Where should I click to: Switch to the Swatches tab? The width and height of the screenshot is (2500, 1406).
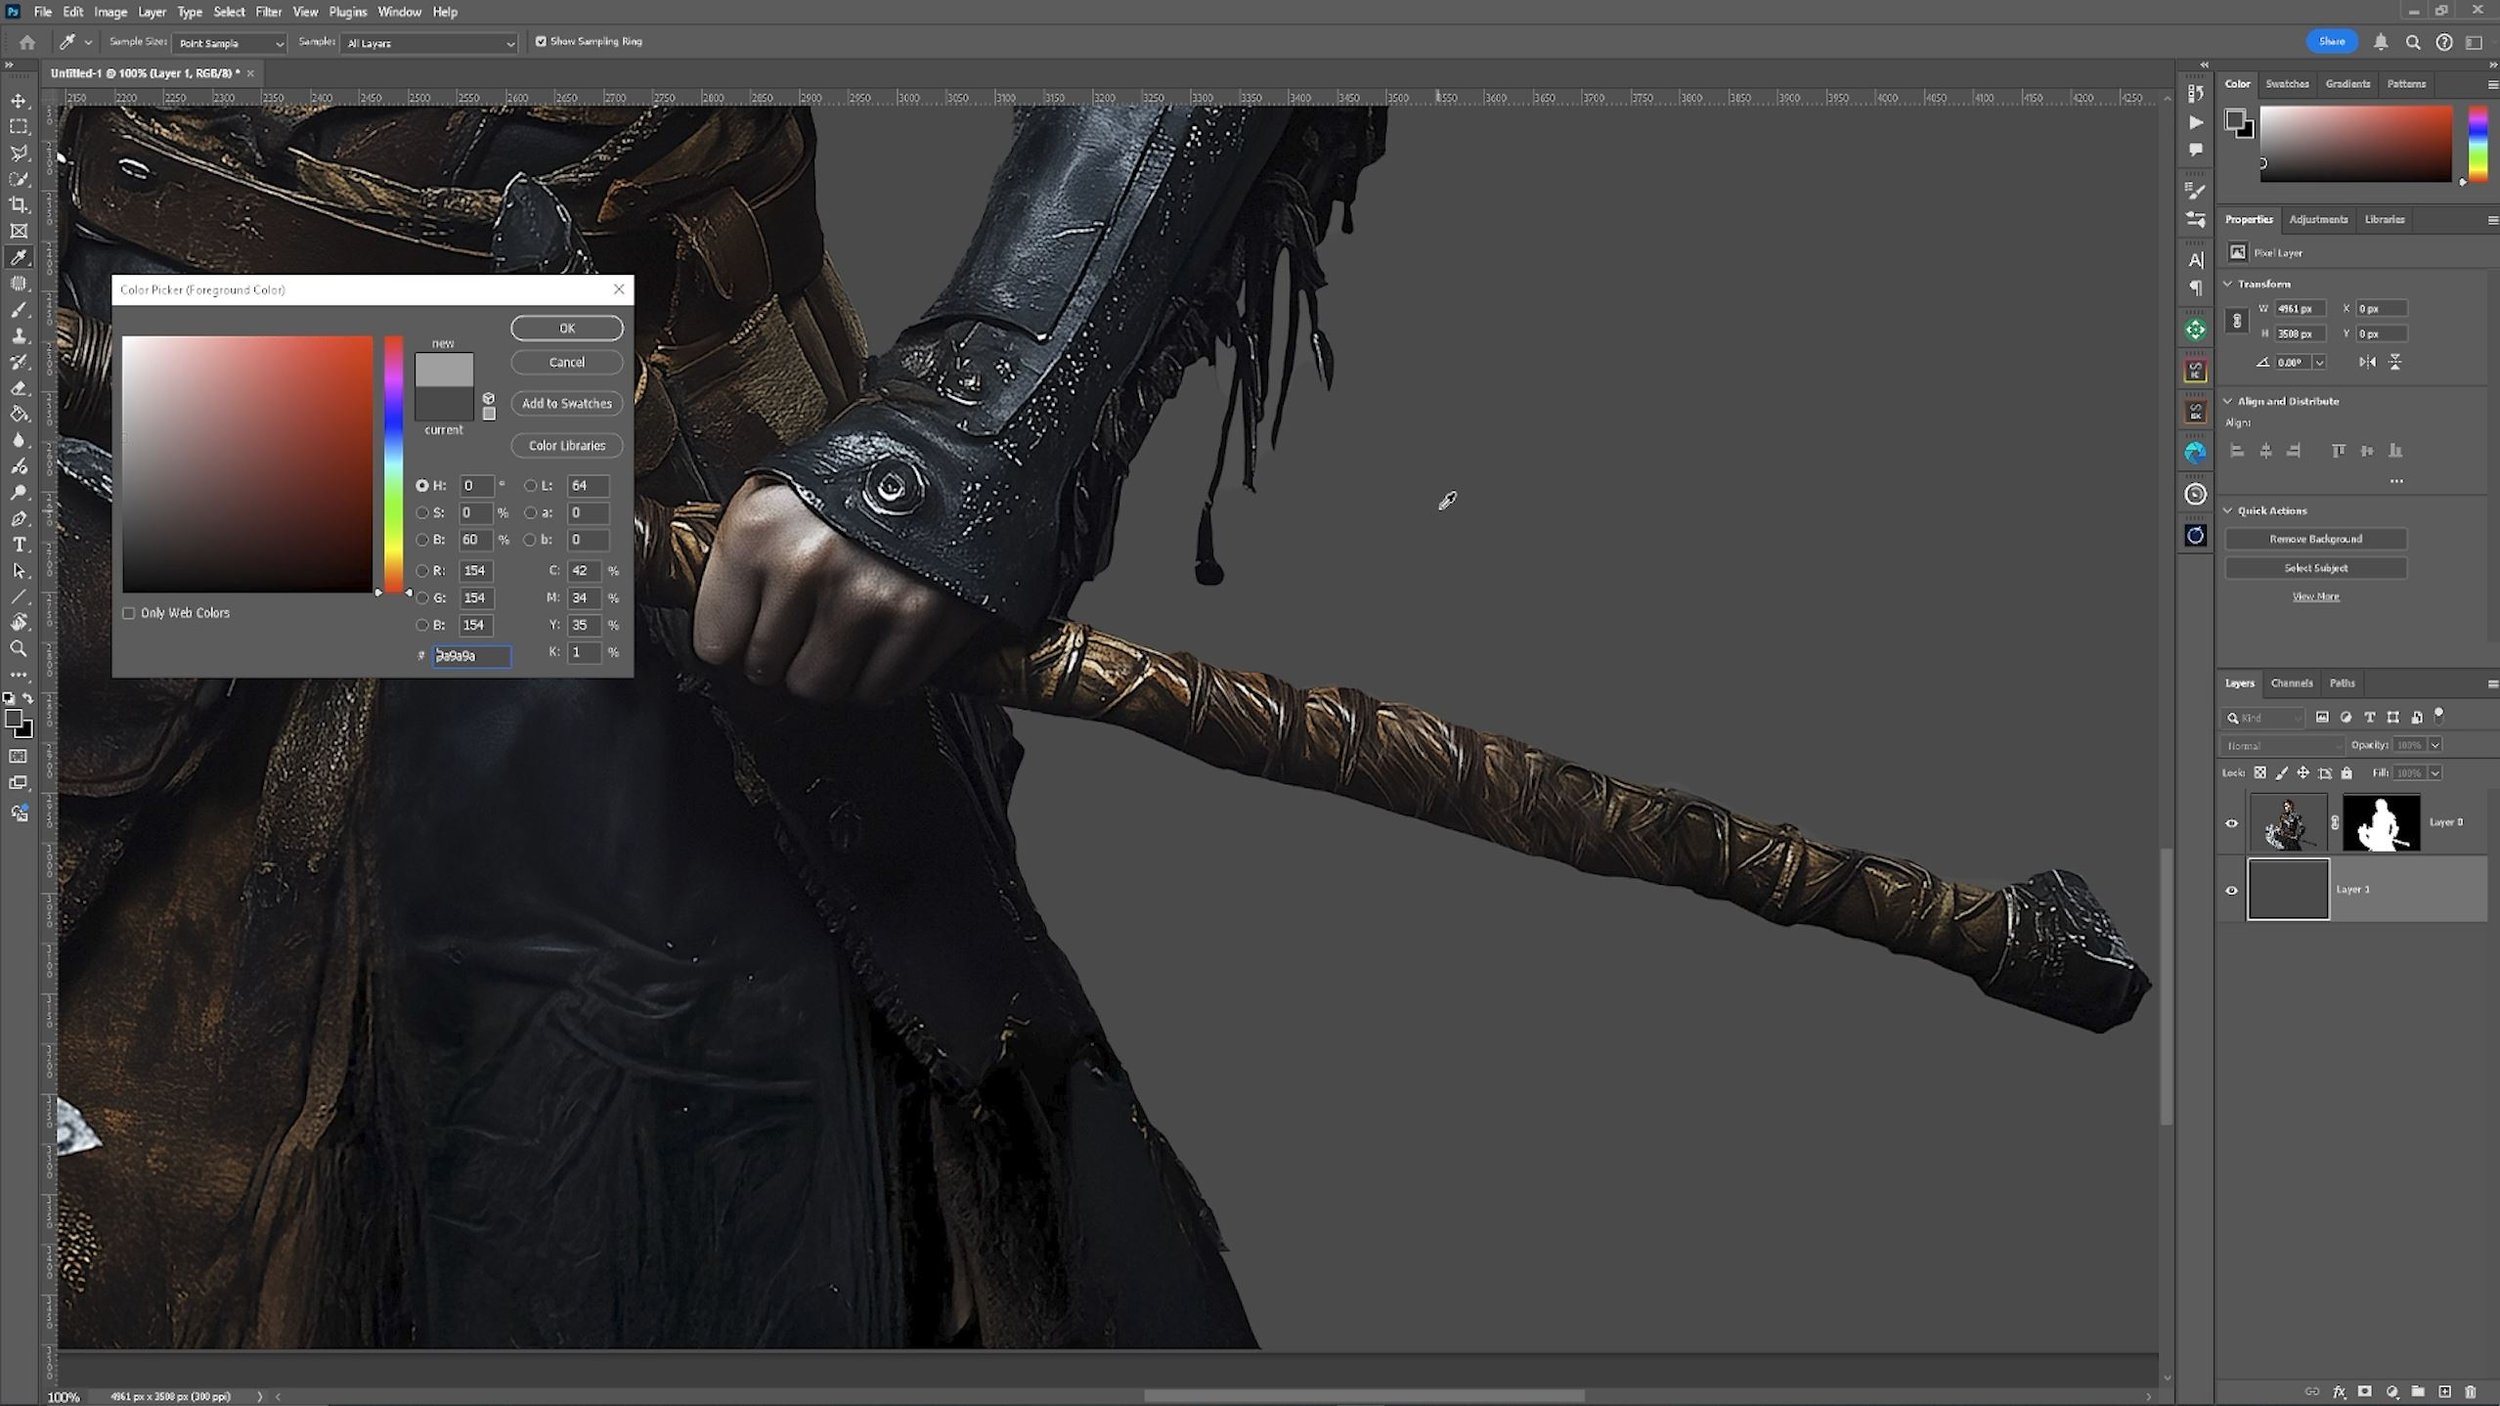click(2287, 84)
